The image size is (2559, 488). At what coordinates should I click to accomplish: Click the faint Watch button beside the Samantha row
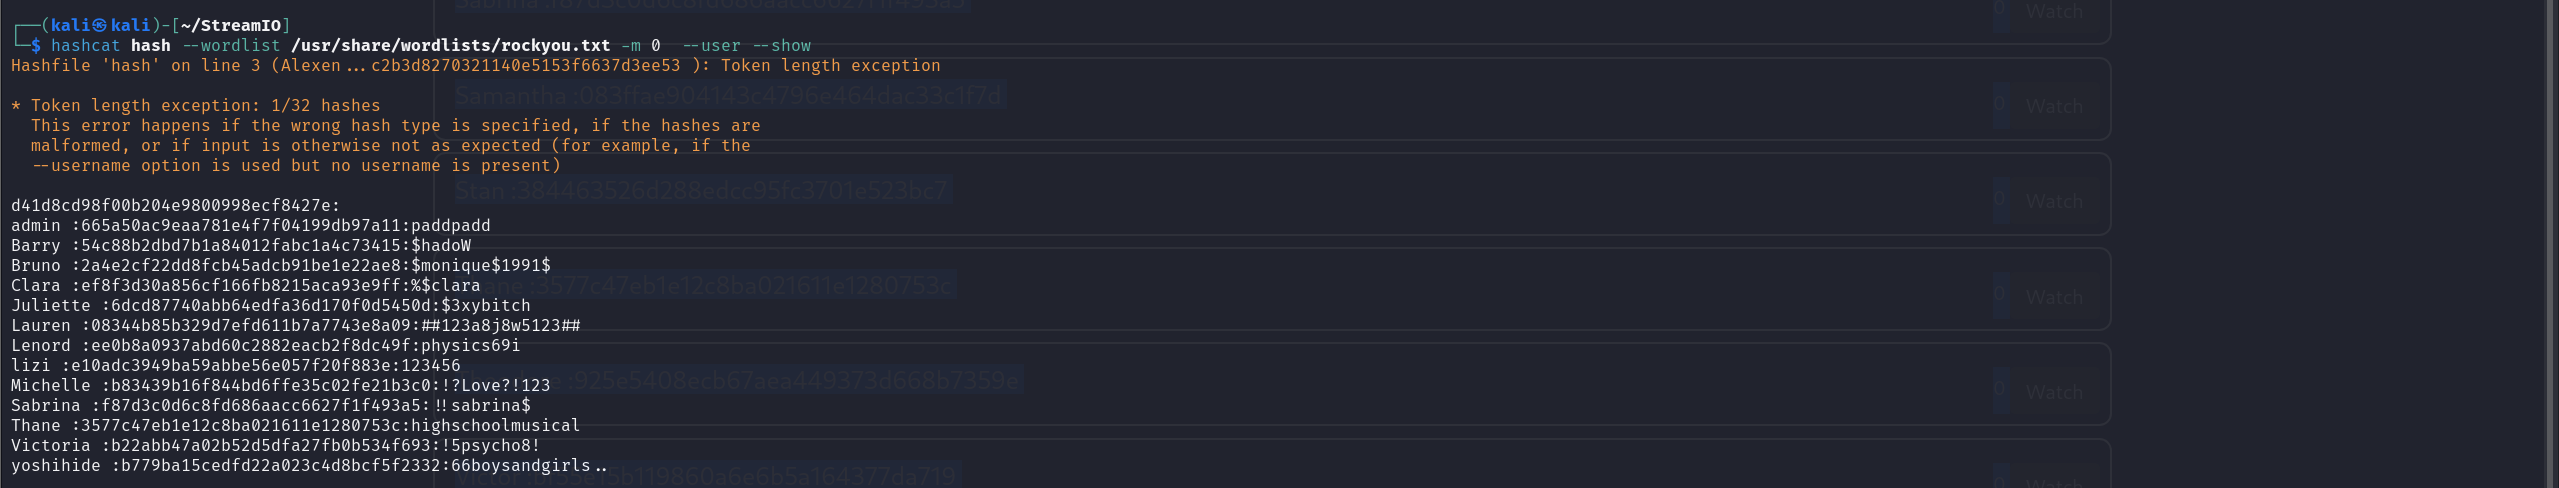(x=2054, y=106)
